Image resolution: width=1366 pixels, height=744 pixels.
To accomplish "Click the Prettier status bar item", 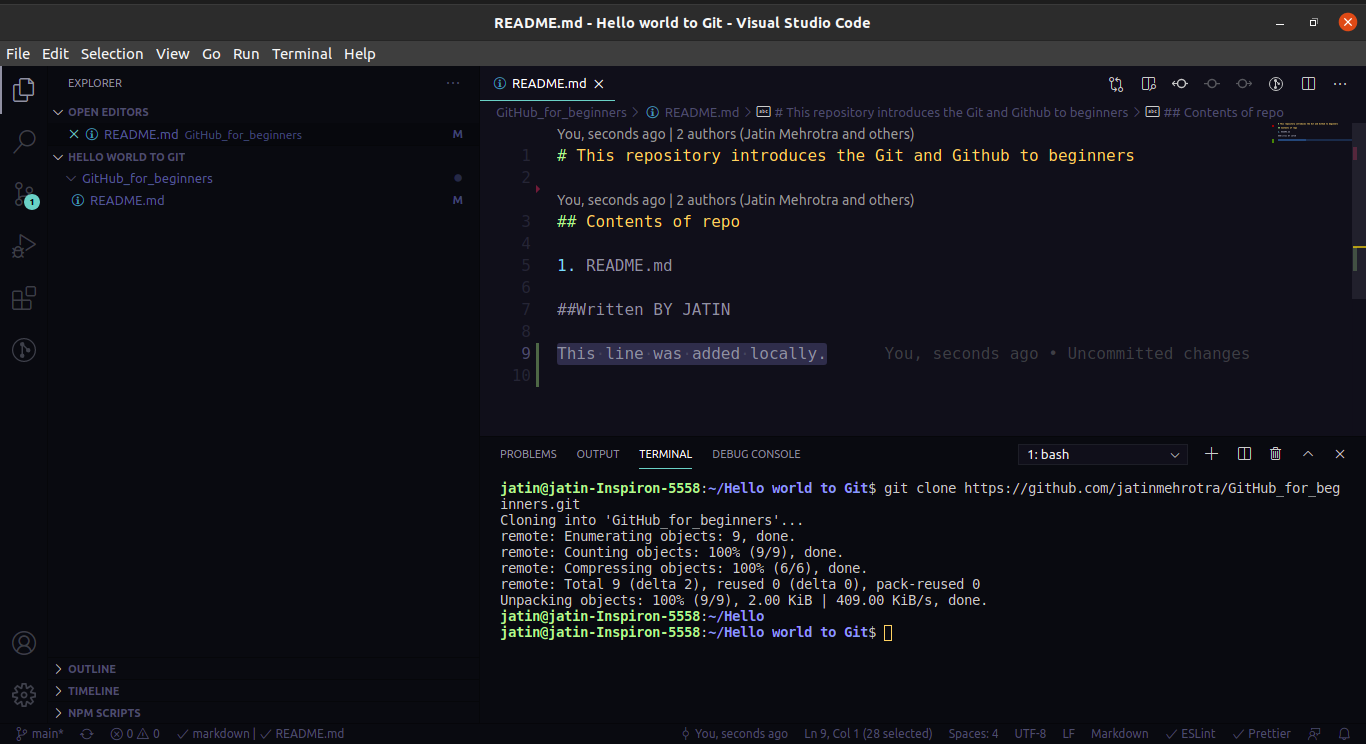I will point(1261,734).
